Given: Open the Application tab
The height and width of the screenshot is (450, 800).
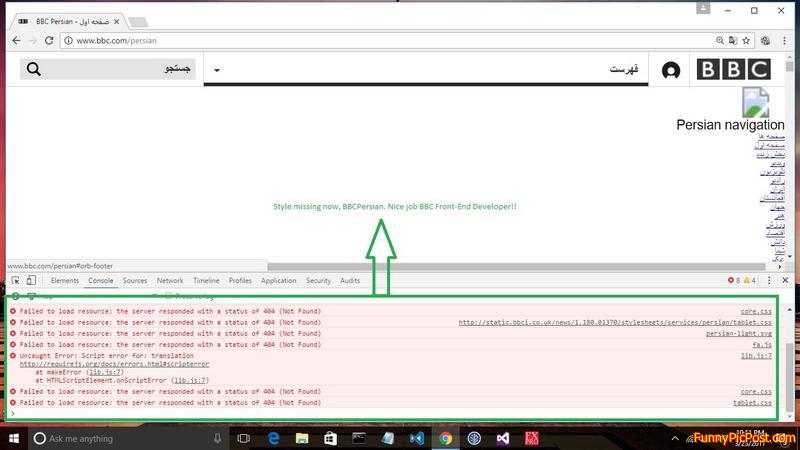Looking at the screenshot, I should click(x=278, y=280).
